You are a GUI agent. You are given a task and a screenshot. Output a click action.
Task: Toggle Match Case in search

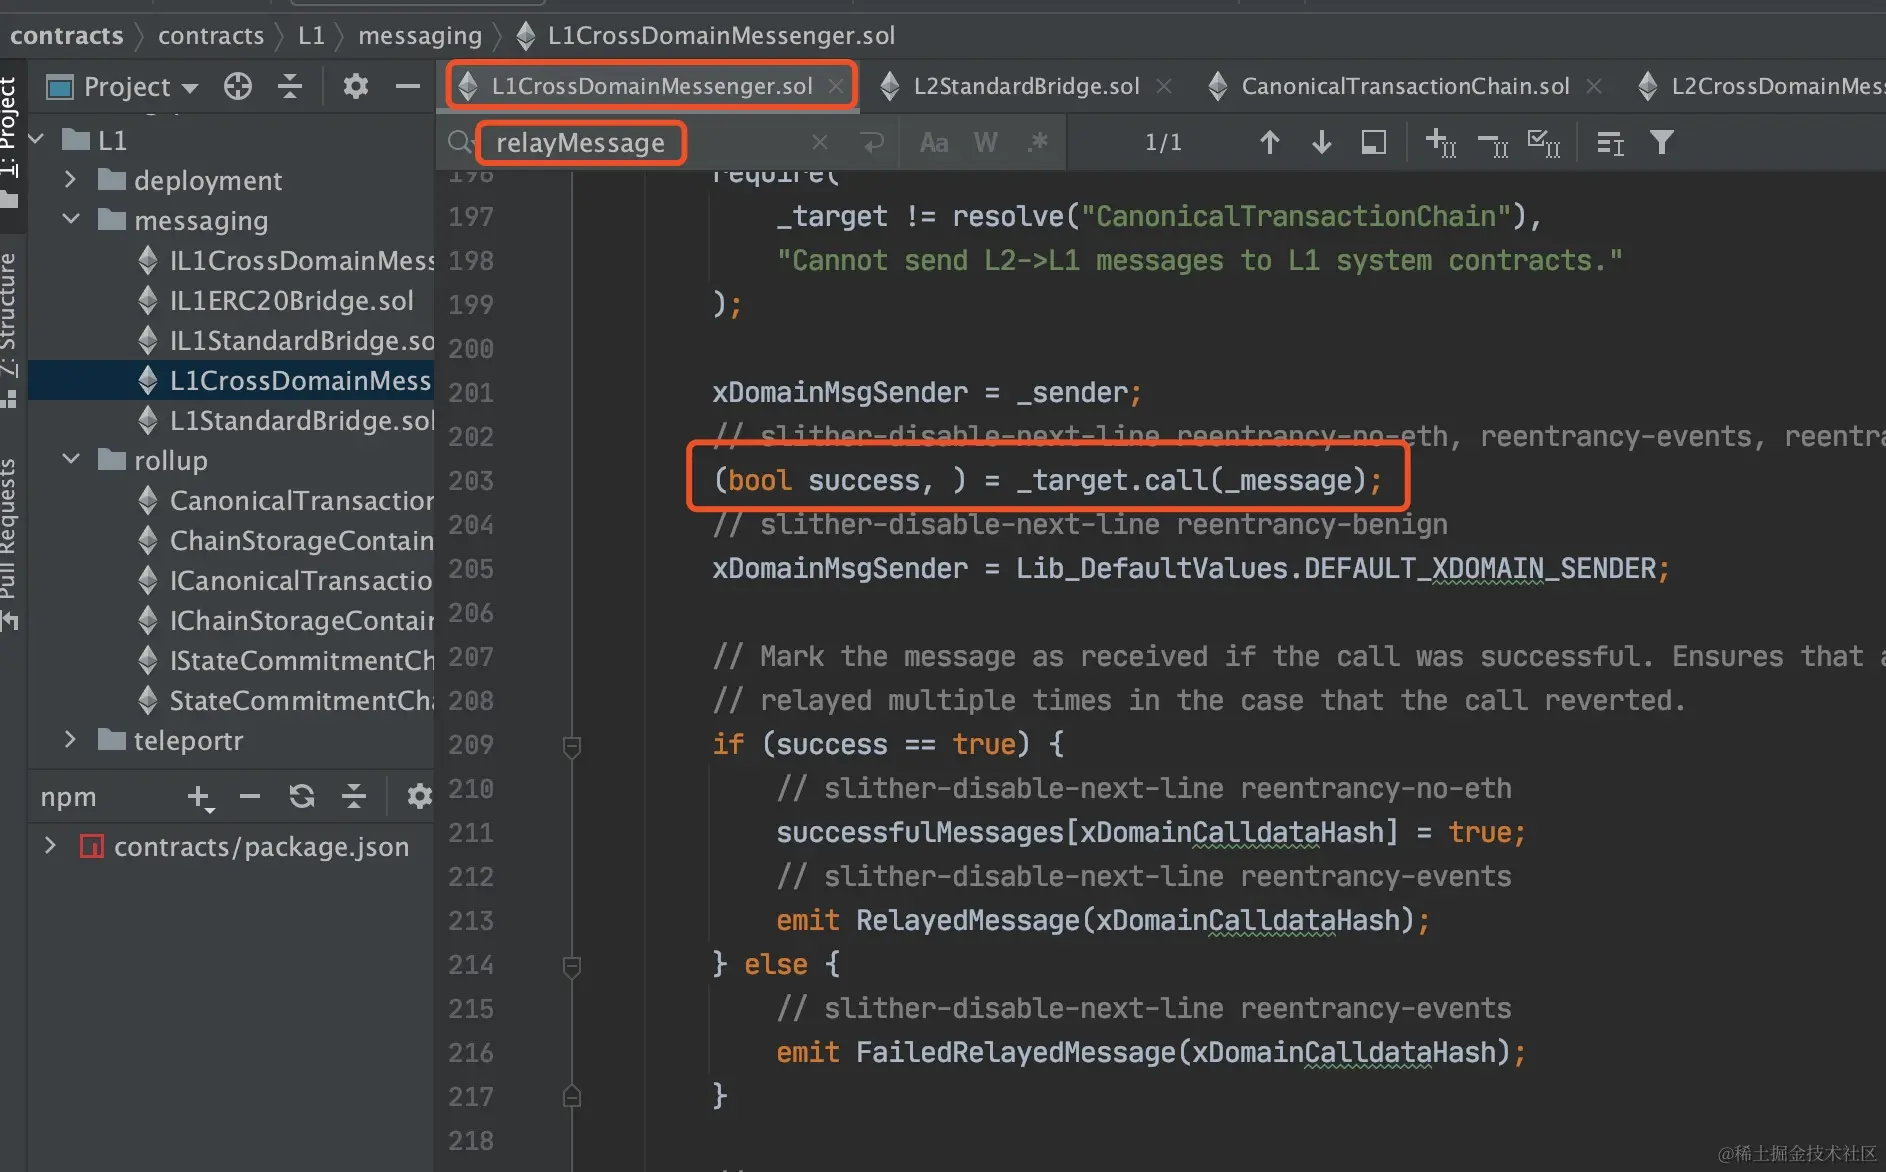click(934, 143)
